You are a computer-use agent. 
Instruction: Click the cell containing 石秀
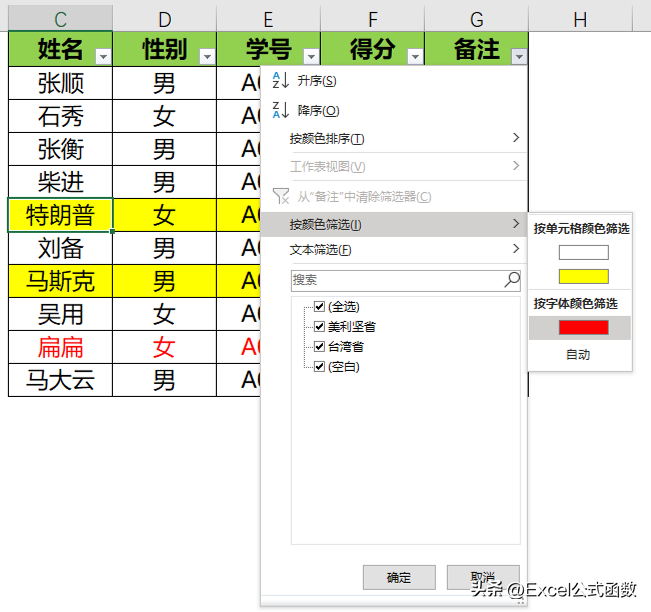[x=61, y=116]
